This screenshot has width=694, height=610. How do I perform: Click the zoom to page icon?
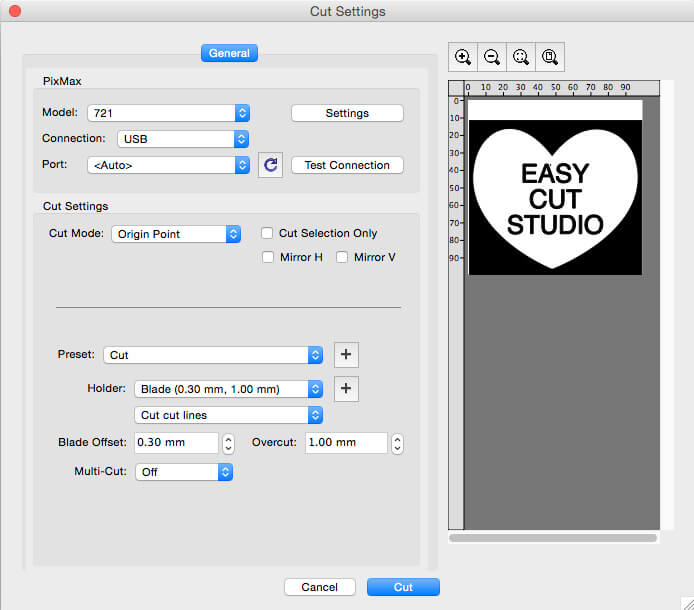click(549, 58)
